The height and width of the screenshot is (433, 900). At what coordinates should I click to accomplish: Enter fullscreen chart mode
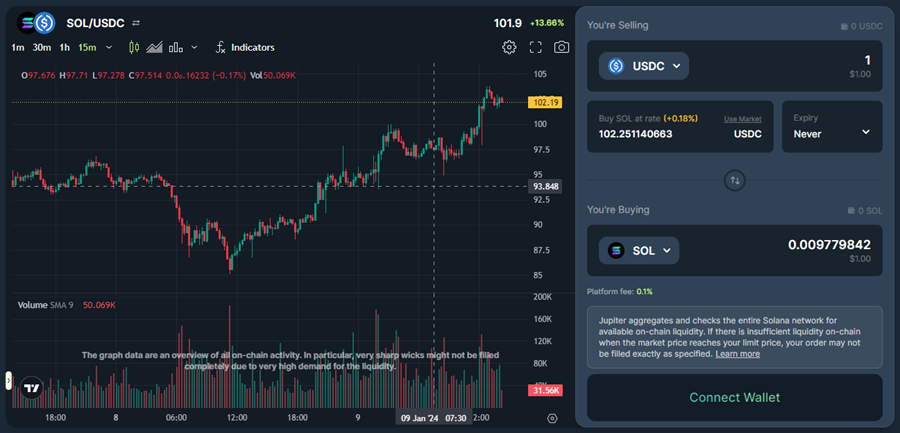pyautogui.click(x=536, y=47)
